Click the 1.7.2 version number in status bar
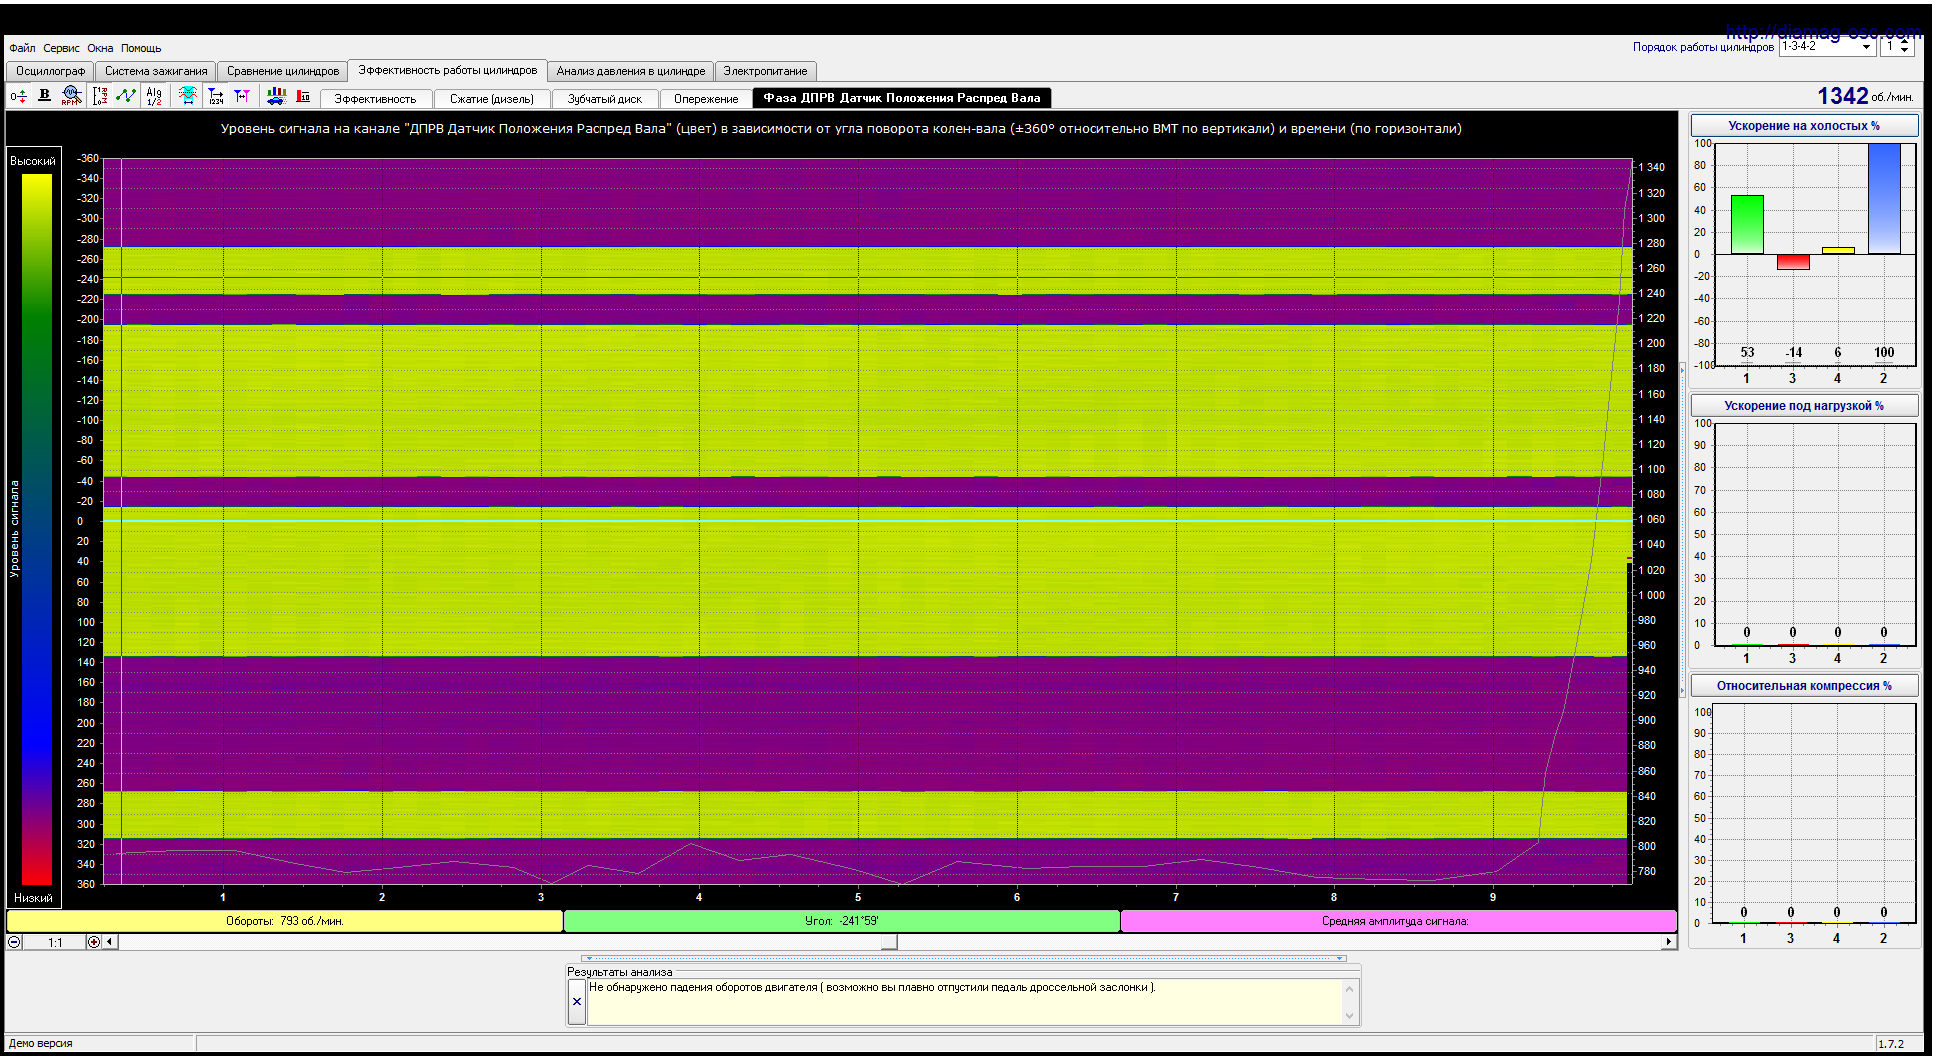The height and width of the screenshot is (1056, 1936). tap(1891, 1043)
